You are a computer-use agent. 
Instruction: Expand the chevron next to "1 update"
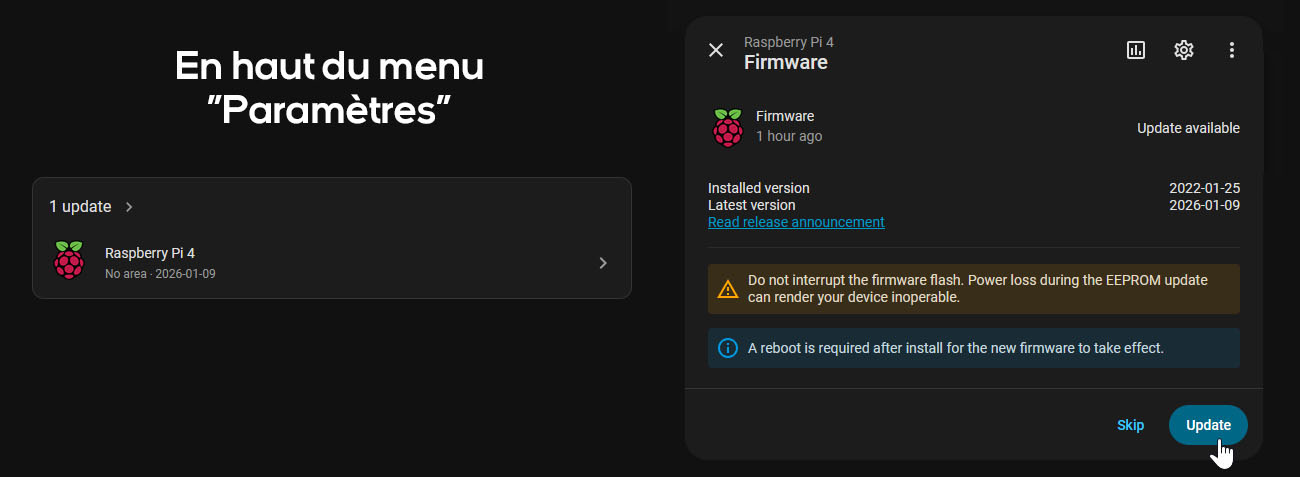tap(129, 207)
